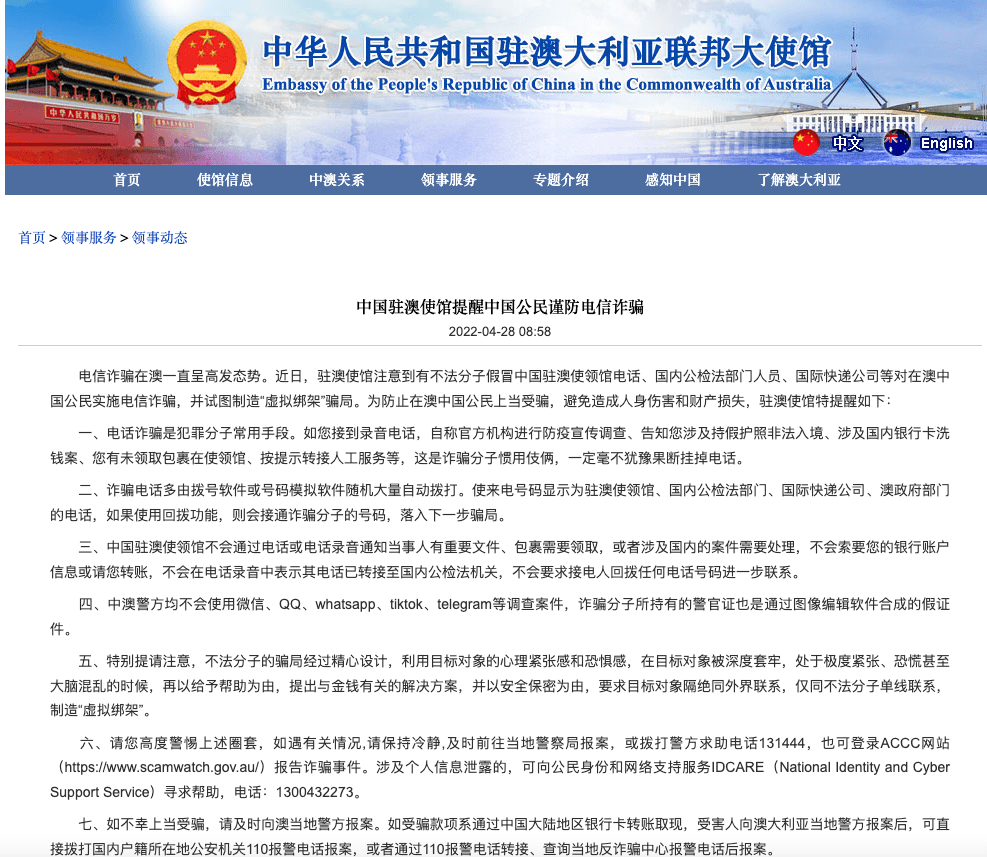Image resolution: width=987 pixels, height=857 pixels.
Task: Click the Chinese national emblem logo
Action: tap(207, 65)
